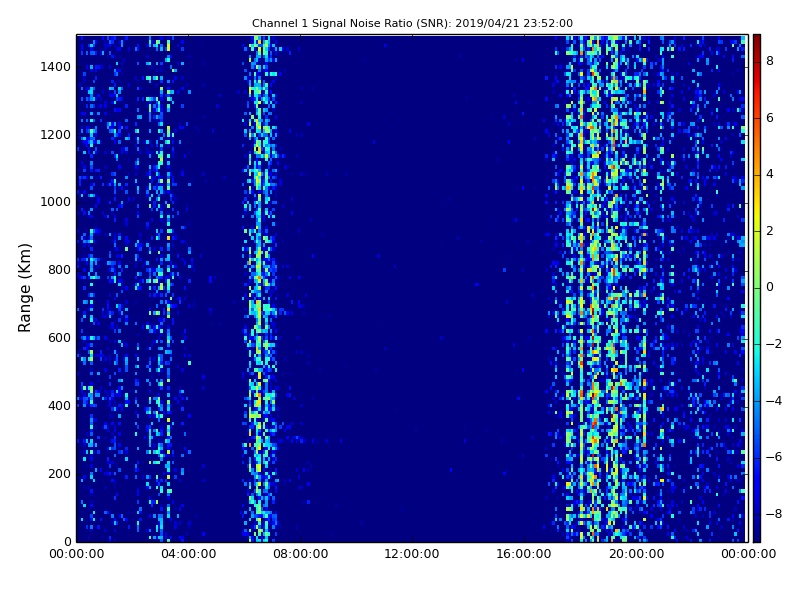Click the SNR colorbar strip
800x600 pixels.
(757, 288)
